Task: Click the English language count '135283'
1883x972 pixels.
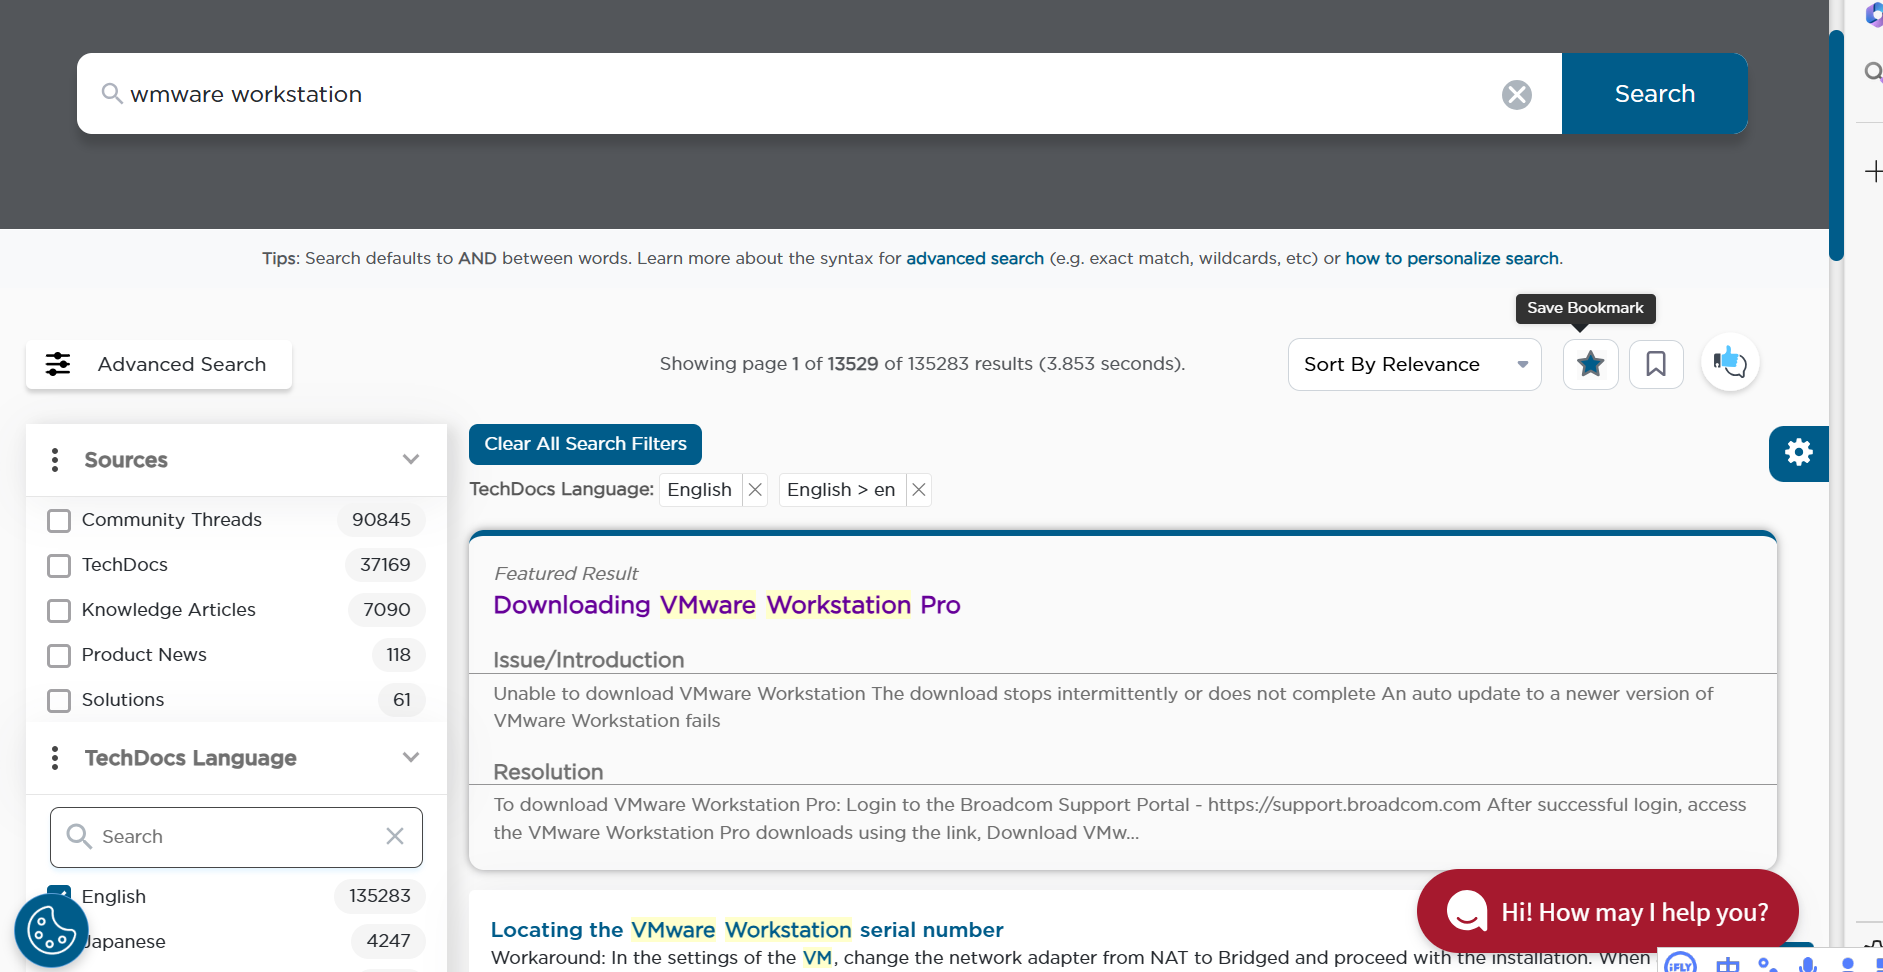Action: tap(380, 896)
